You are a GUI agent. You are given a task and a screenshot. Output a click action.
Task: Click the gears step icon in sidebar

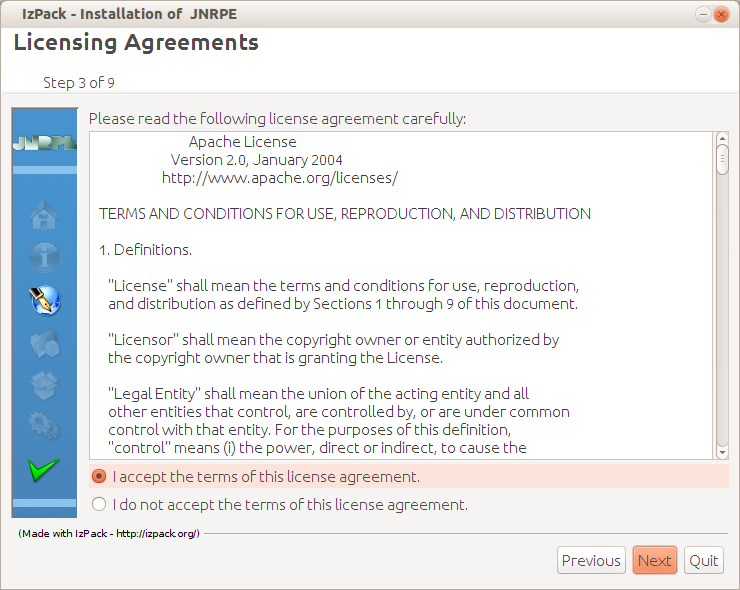[44, 427]
